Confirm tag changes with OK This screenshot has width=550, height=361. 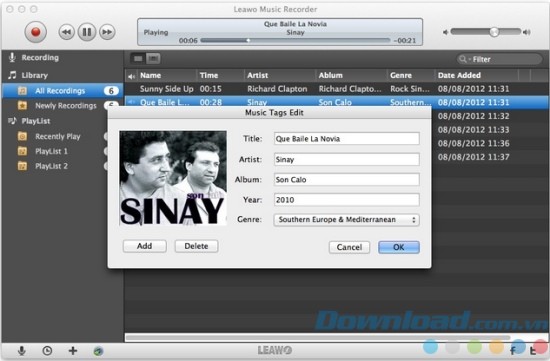click(x=399, y=247)
